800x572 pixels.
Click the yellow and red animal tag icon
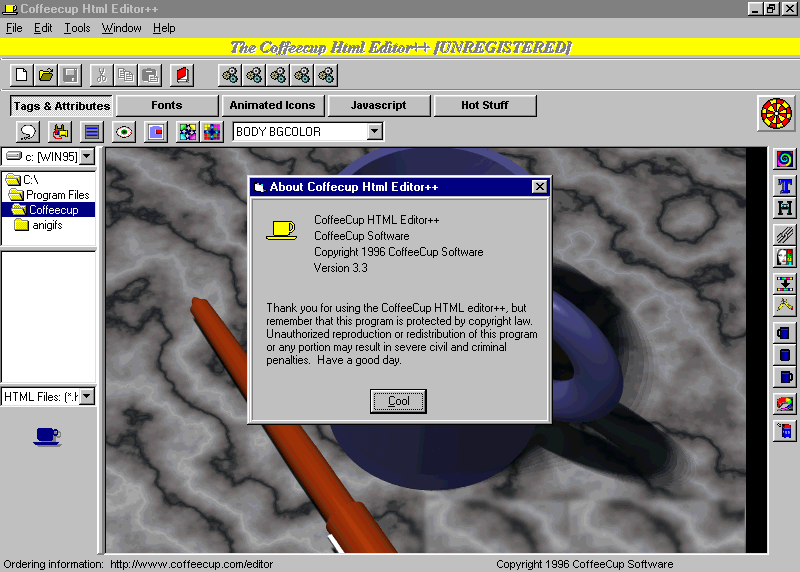click(x=60, y=132)
